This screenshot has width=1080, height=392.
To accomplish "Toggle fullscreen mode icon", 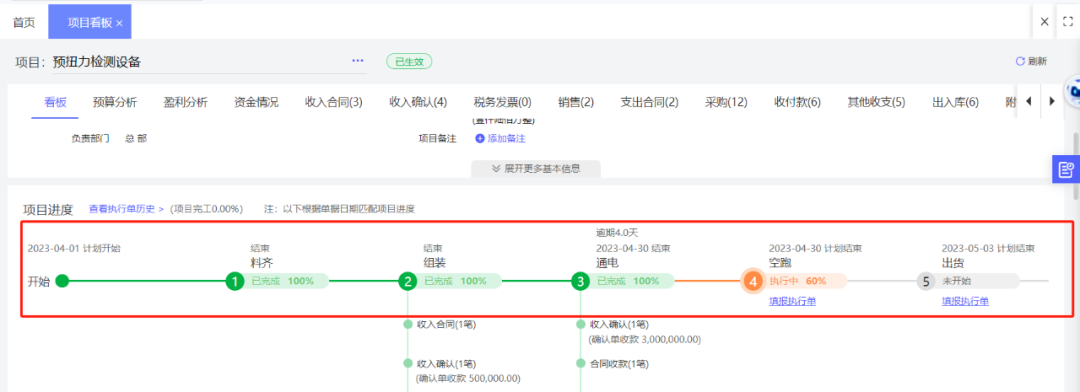I will coord(1068,22).
